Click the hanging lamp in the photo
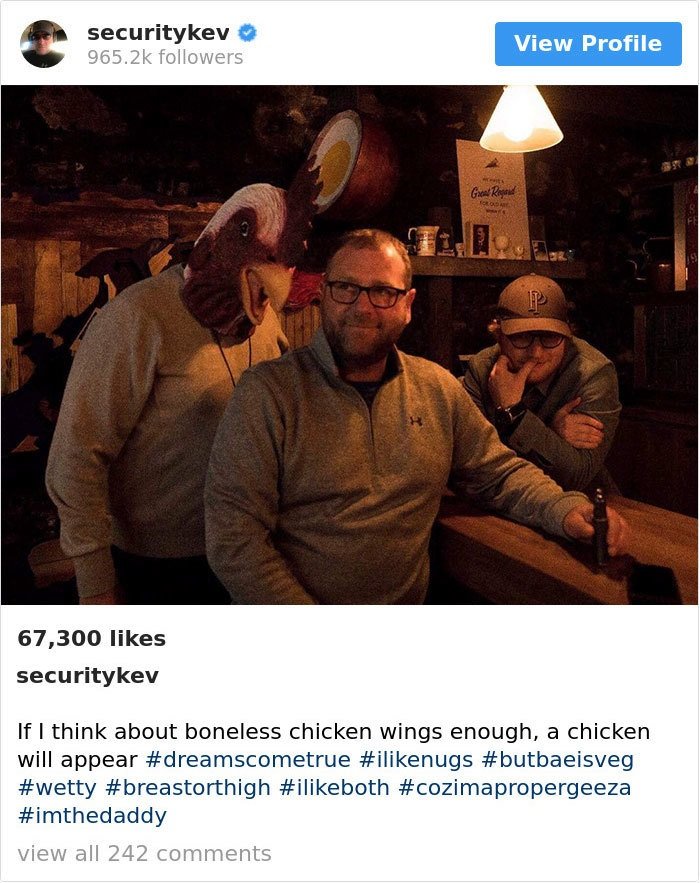The image size is (700, 883). pyautogui.click(x=521, y=118)
